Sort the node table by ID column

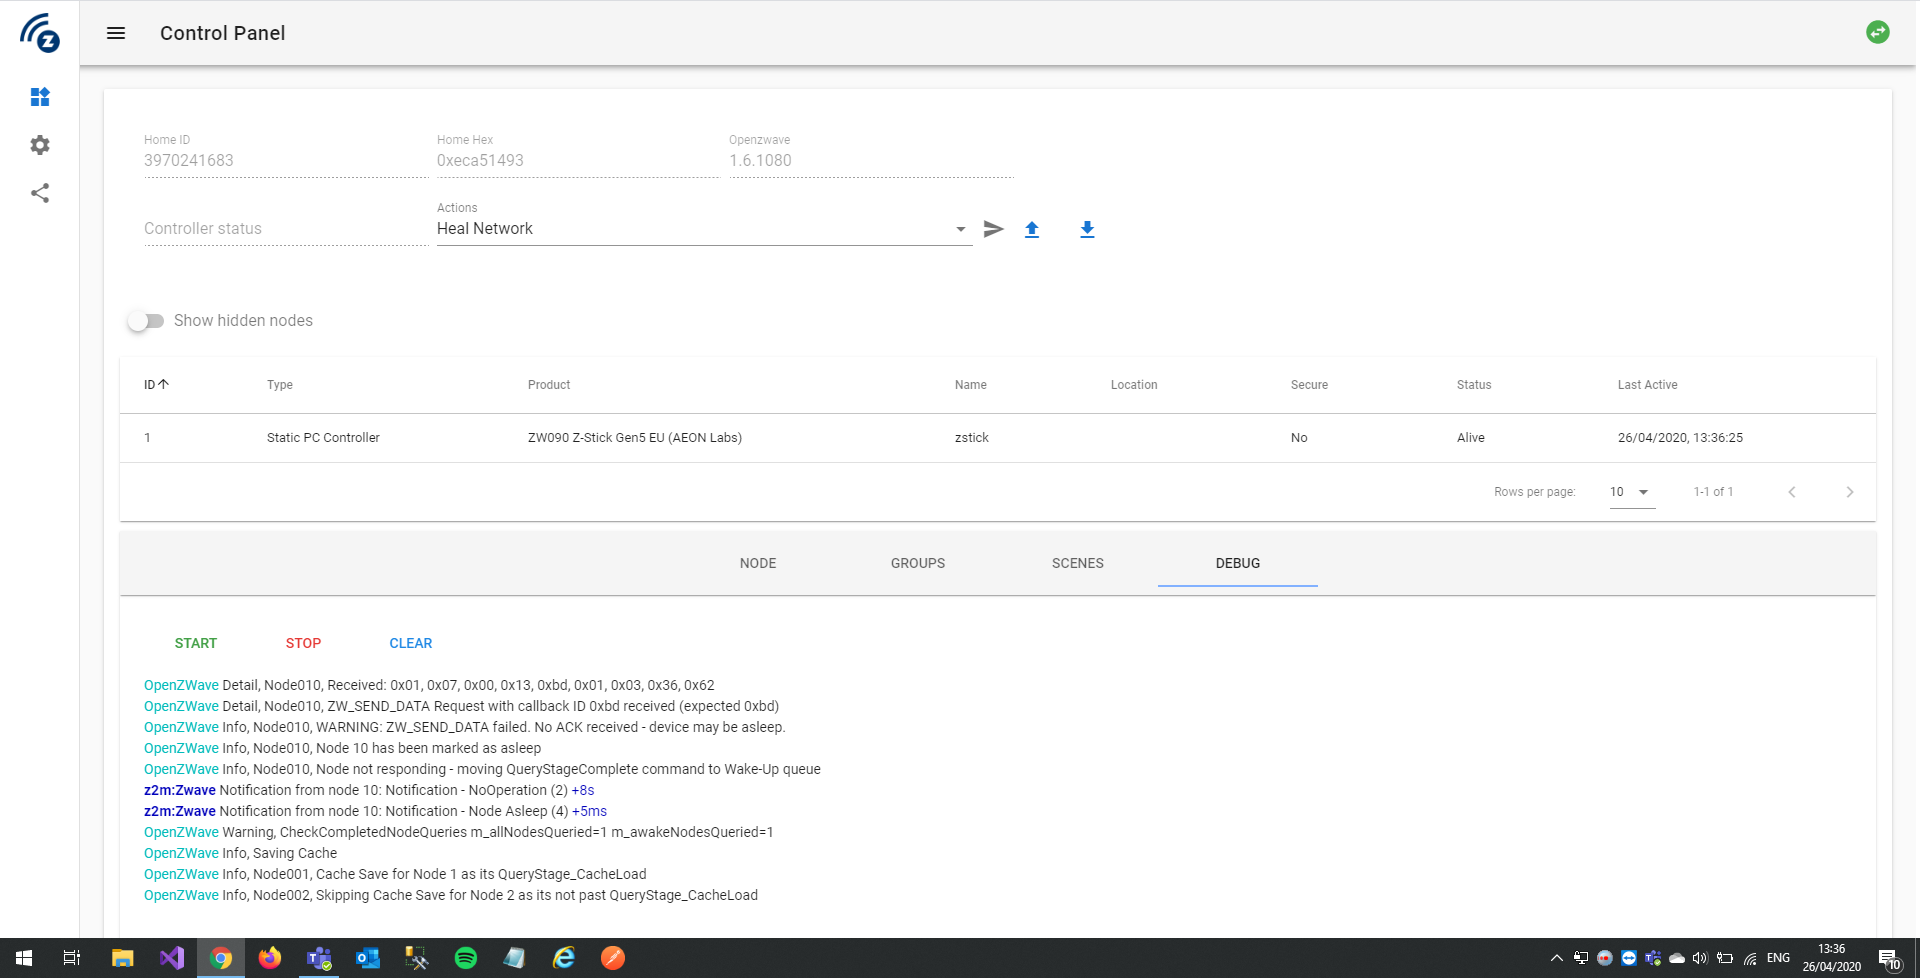[x=156, y=384]
